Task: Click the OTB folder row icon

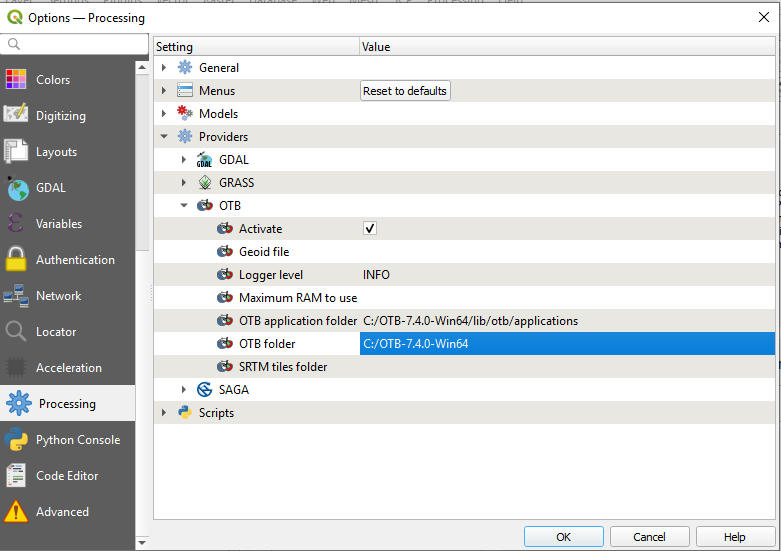Action: click(225, 343)
